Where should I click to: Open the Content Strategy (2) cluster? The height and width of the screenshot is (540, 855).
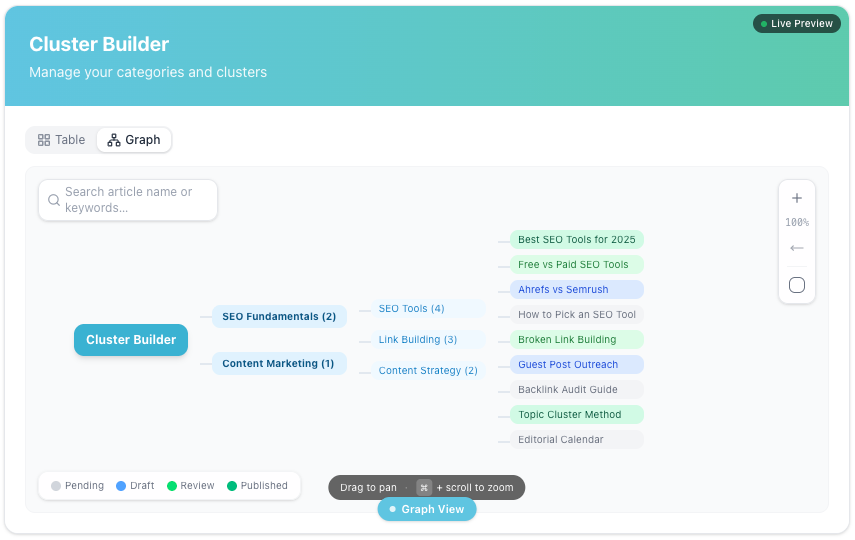[x=428, y=371]
